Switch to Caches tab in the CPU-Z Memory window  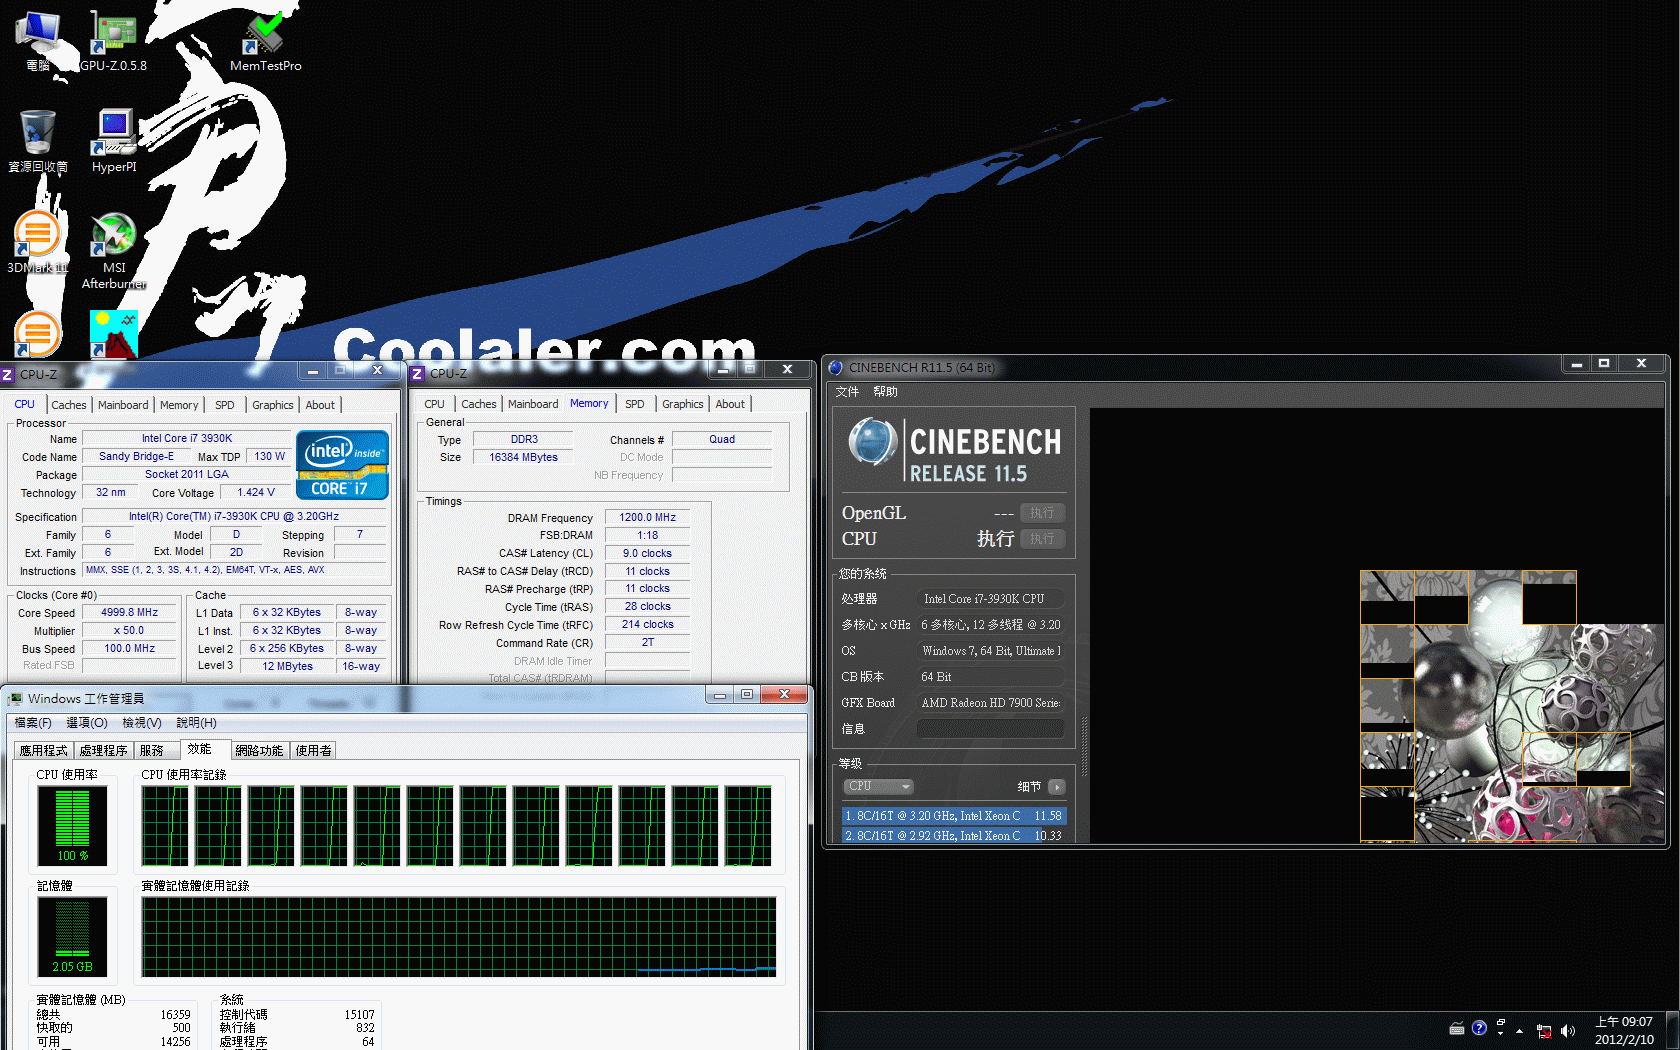(479, 404)
